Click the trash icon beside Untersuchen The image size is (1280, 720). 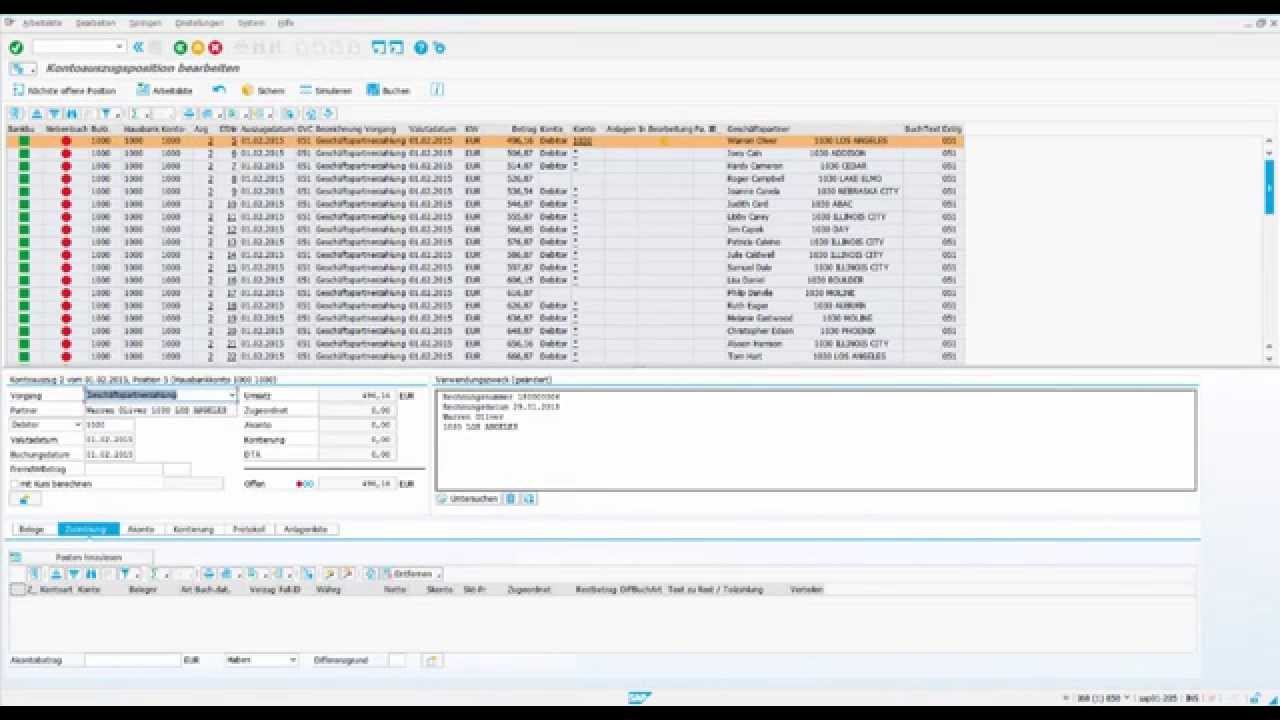coord(510,498)
